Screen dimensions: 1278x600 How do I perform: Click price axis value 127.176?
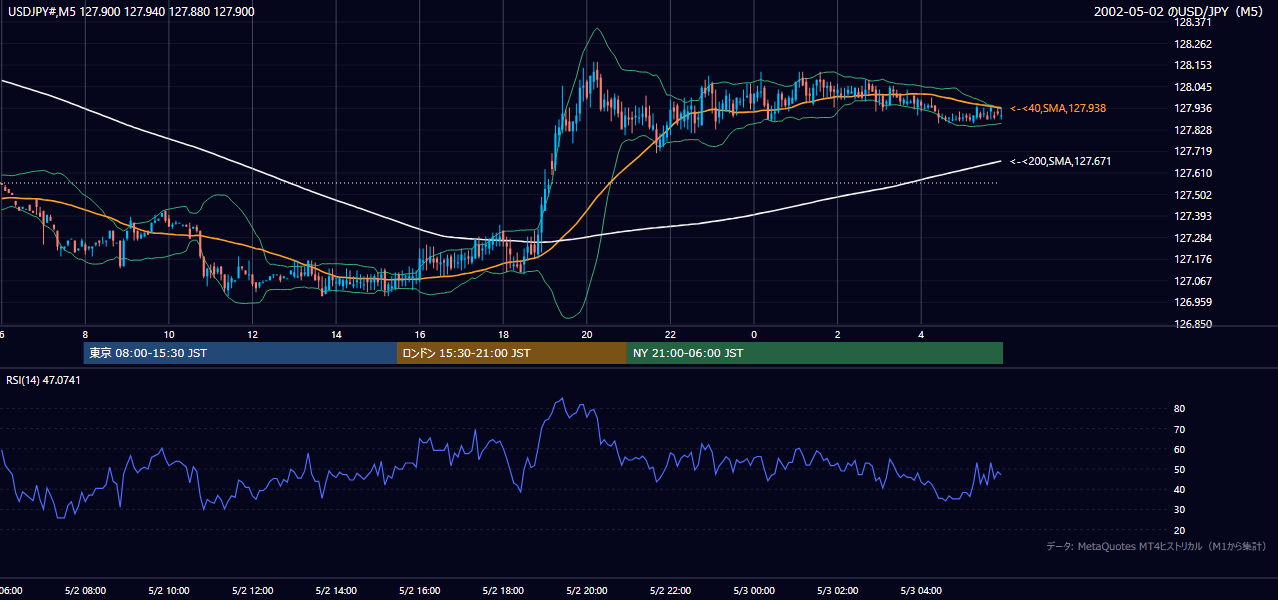pyautogui.click(x=1194, y=260)
